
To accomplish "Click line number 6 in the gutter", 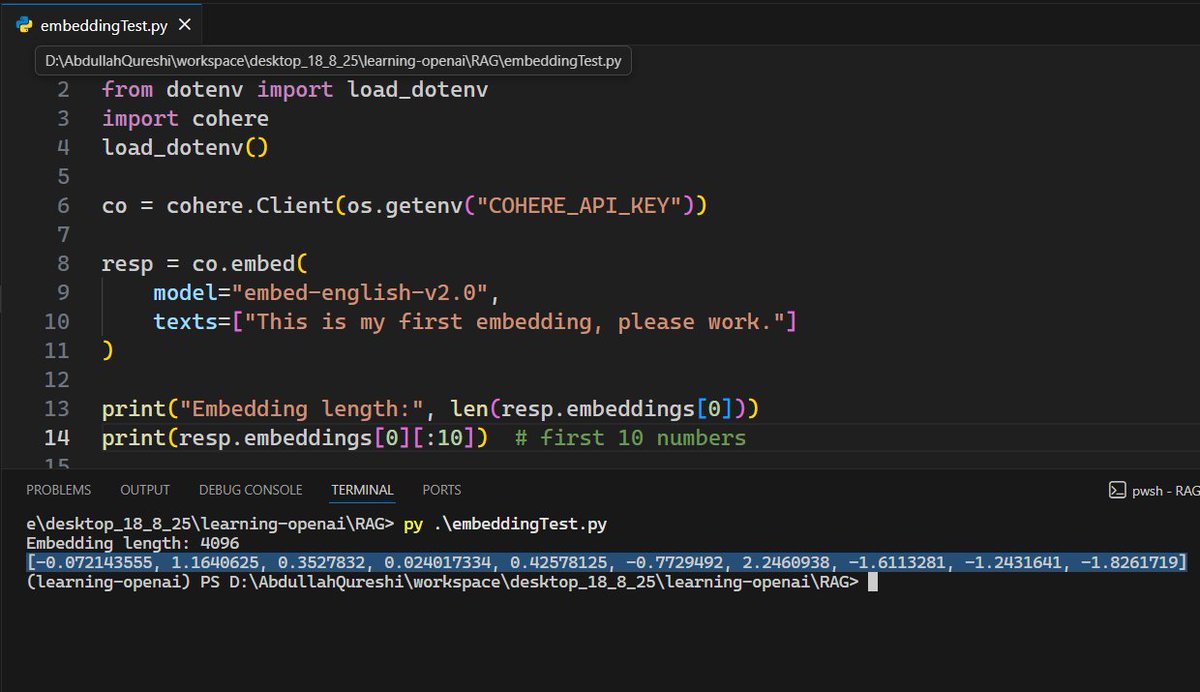I will tap(64, 206).
